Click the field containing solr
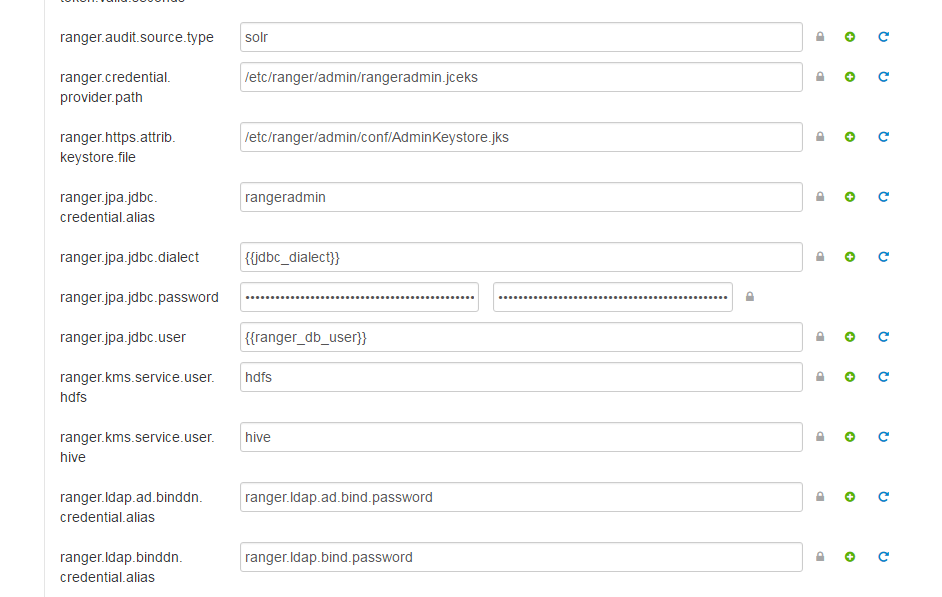This screenshot has height=597, width=942. pyautogui.click(x=520, y=37)
